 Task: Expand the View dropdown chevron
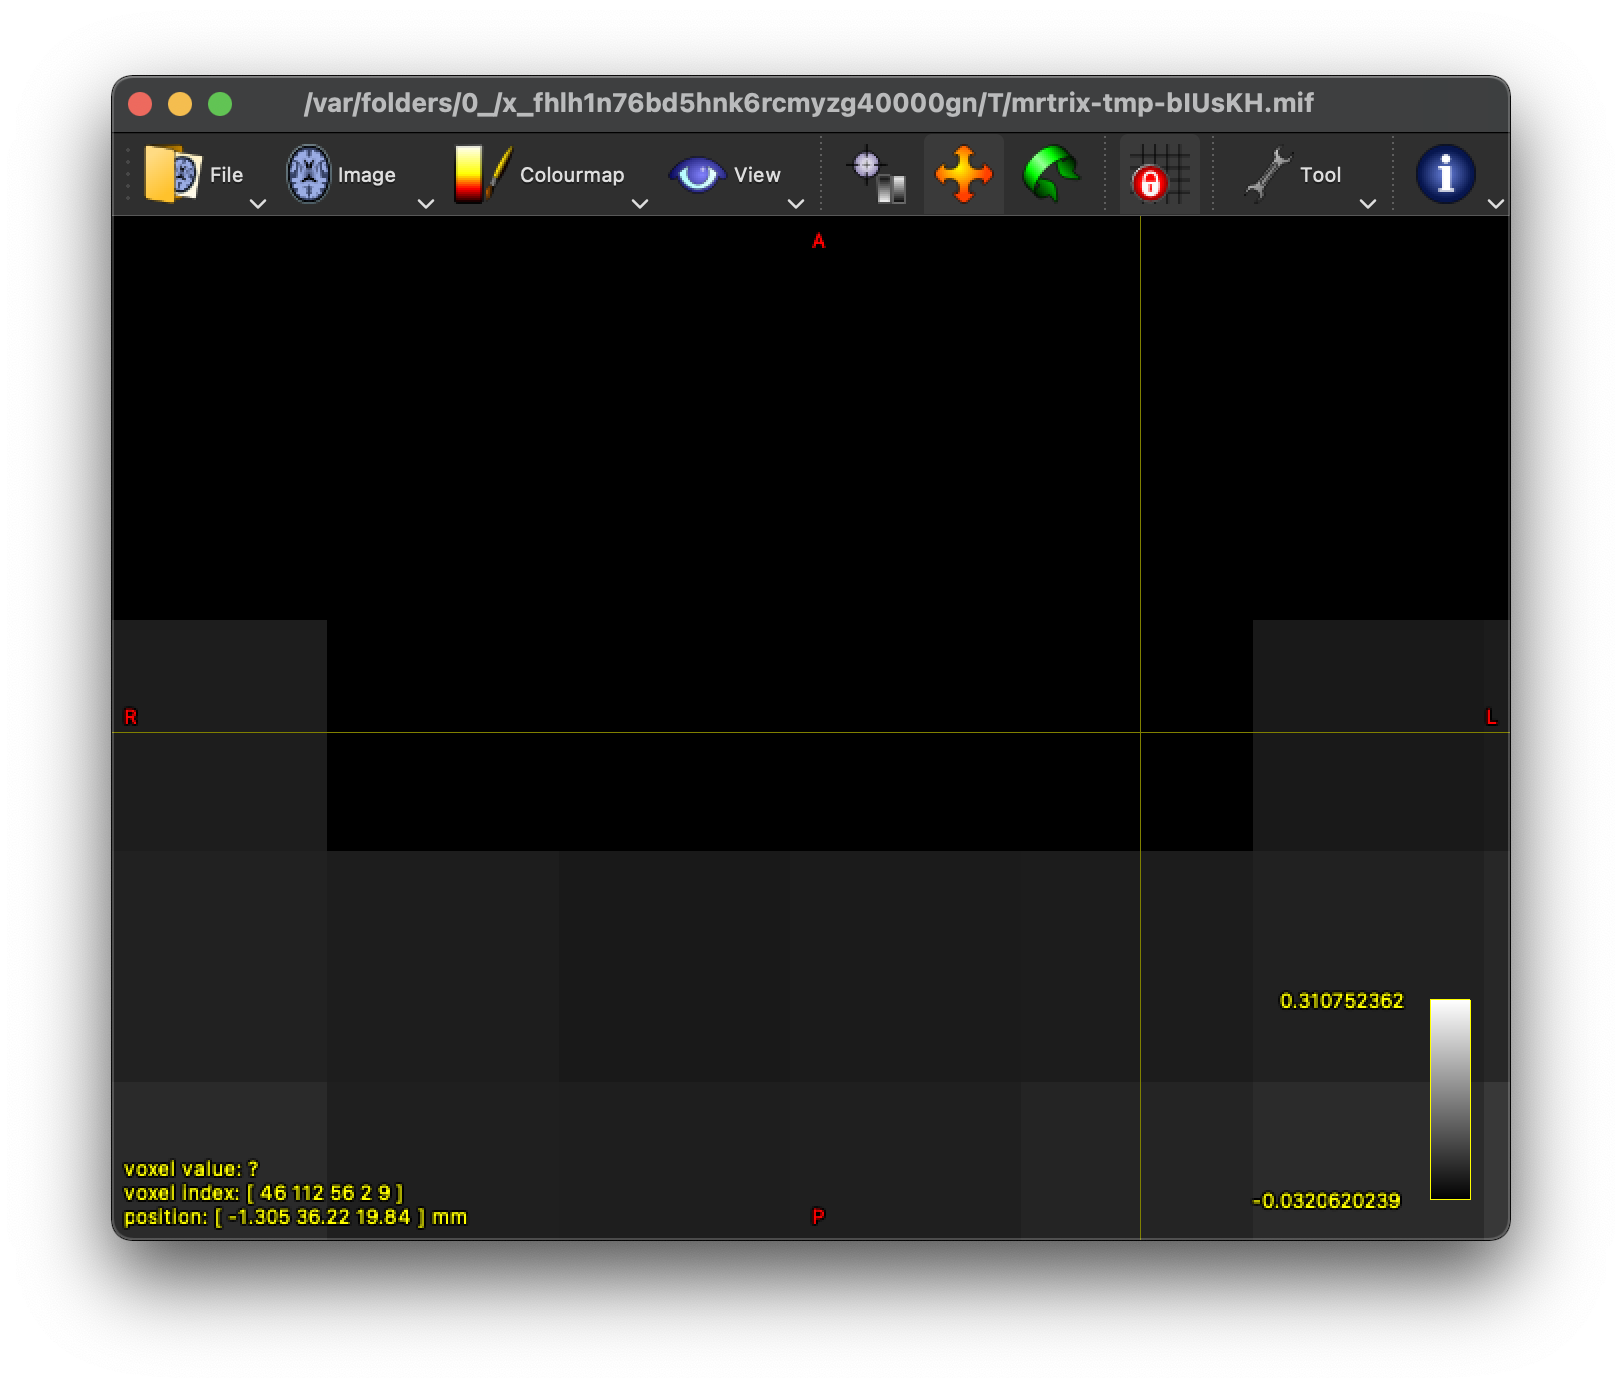click(797, 203)
